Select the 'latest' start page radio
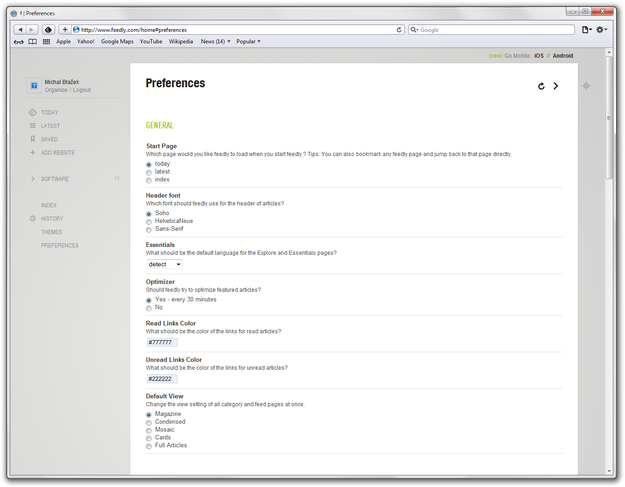 (149, 172)
